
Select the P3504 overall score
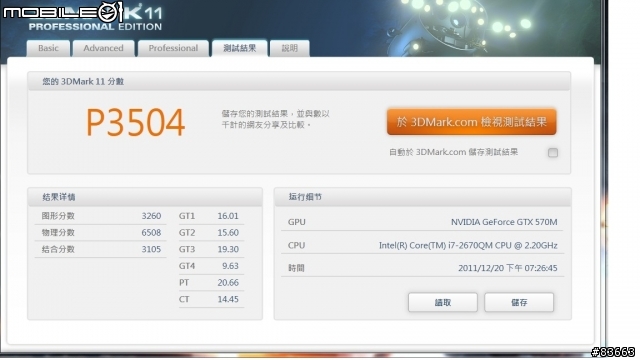point(136,122)
